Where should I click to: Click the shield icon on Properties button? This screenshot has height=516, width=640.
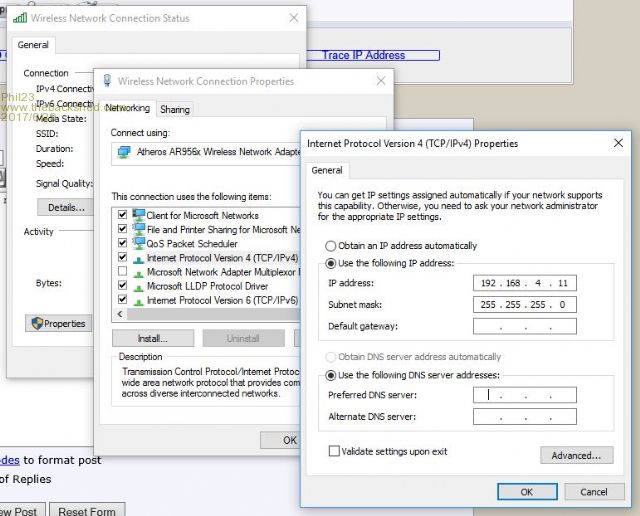(x=35, y=323)
